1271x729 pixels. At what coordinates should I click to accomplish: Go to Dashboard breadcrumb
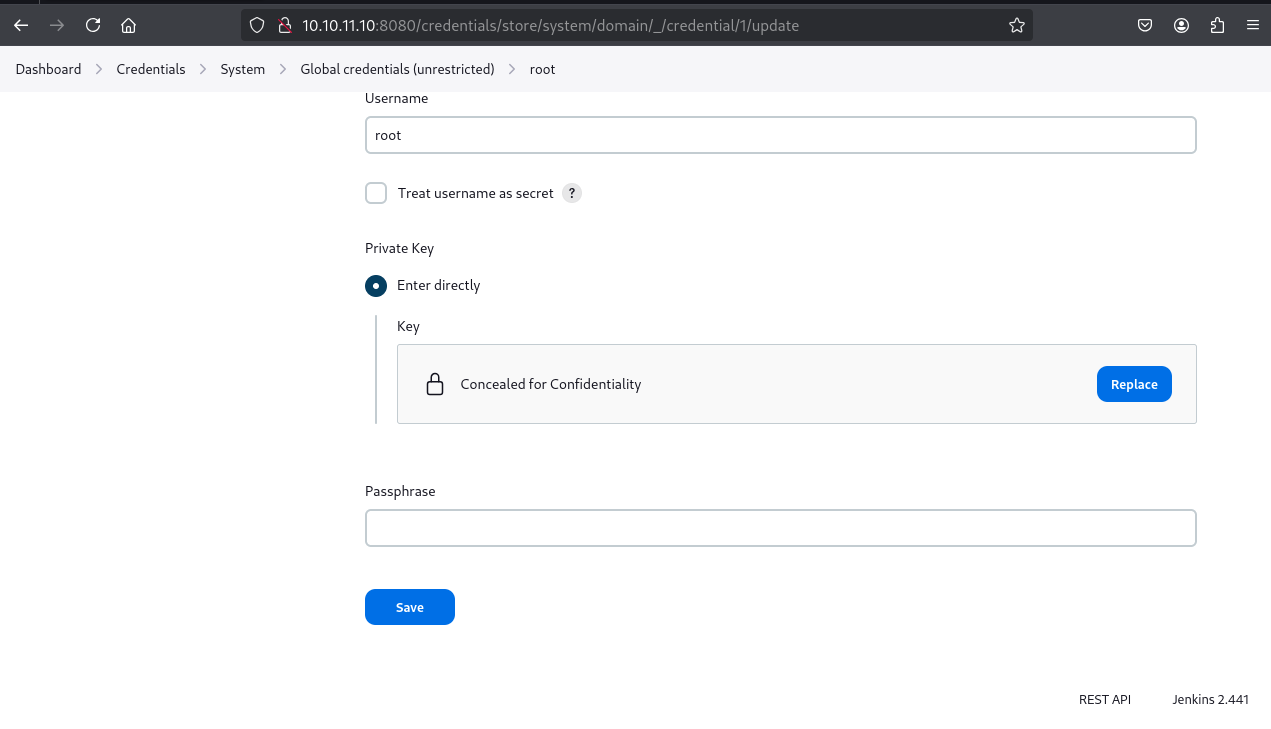[x=48, y=69]
